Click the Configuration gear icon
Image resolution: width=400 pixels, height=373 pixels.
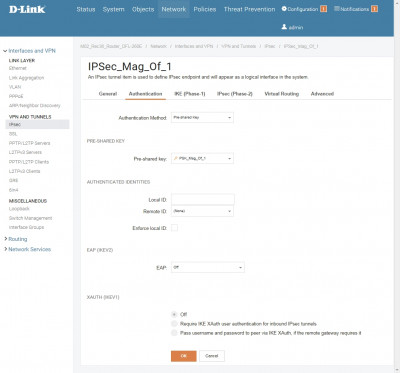coord(284,9)
